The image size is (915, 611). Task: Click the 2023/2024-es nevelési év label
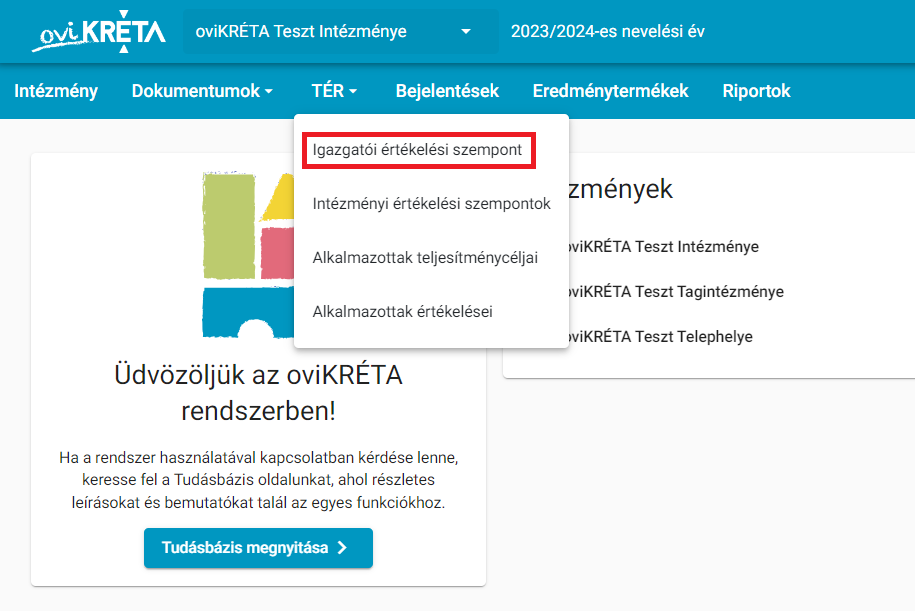[607, 32]
